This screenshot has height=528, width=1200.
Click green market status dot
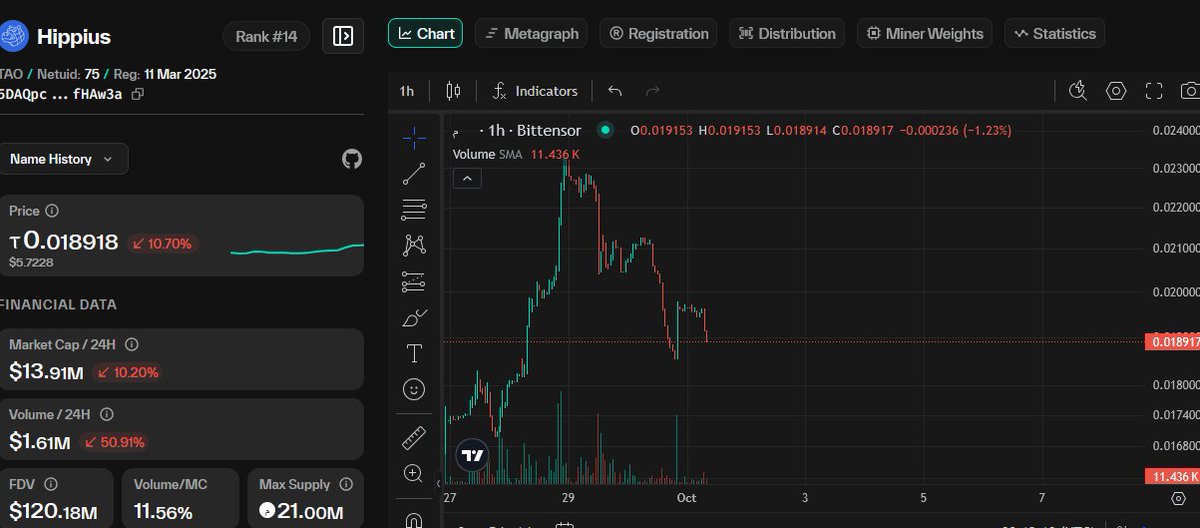click(604, 130)
